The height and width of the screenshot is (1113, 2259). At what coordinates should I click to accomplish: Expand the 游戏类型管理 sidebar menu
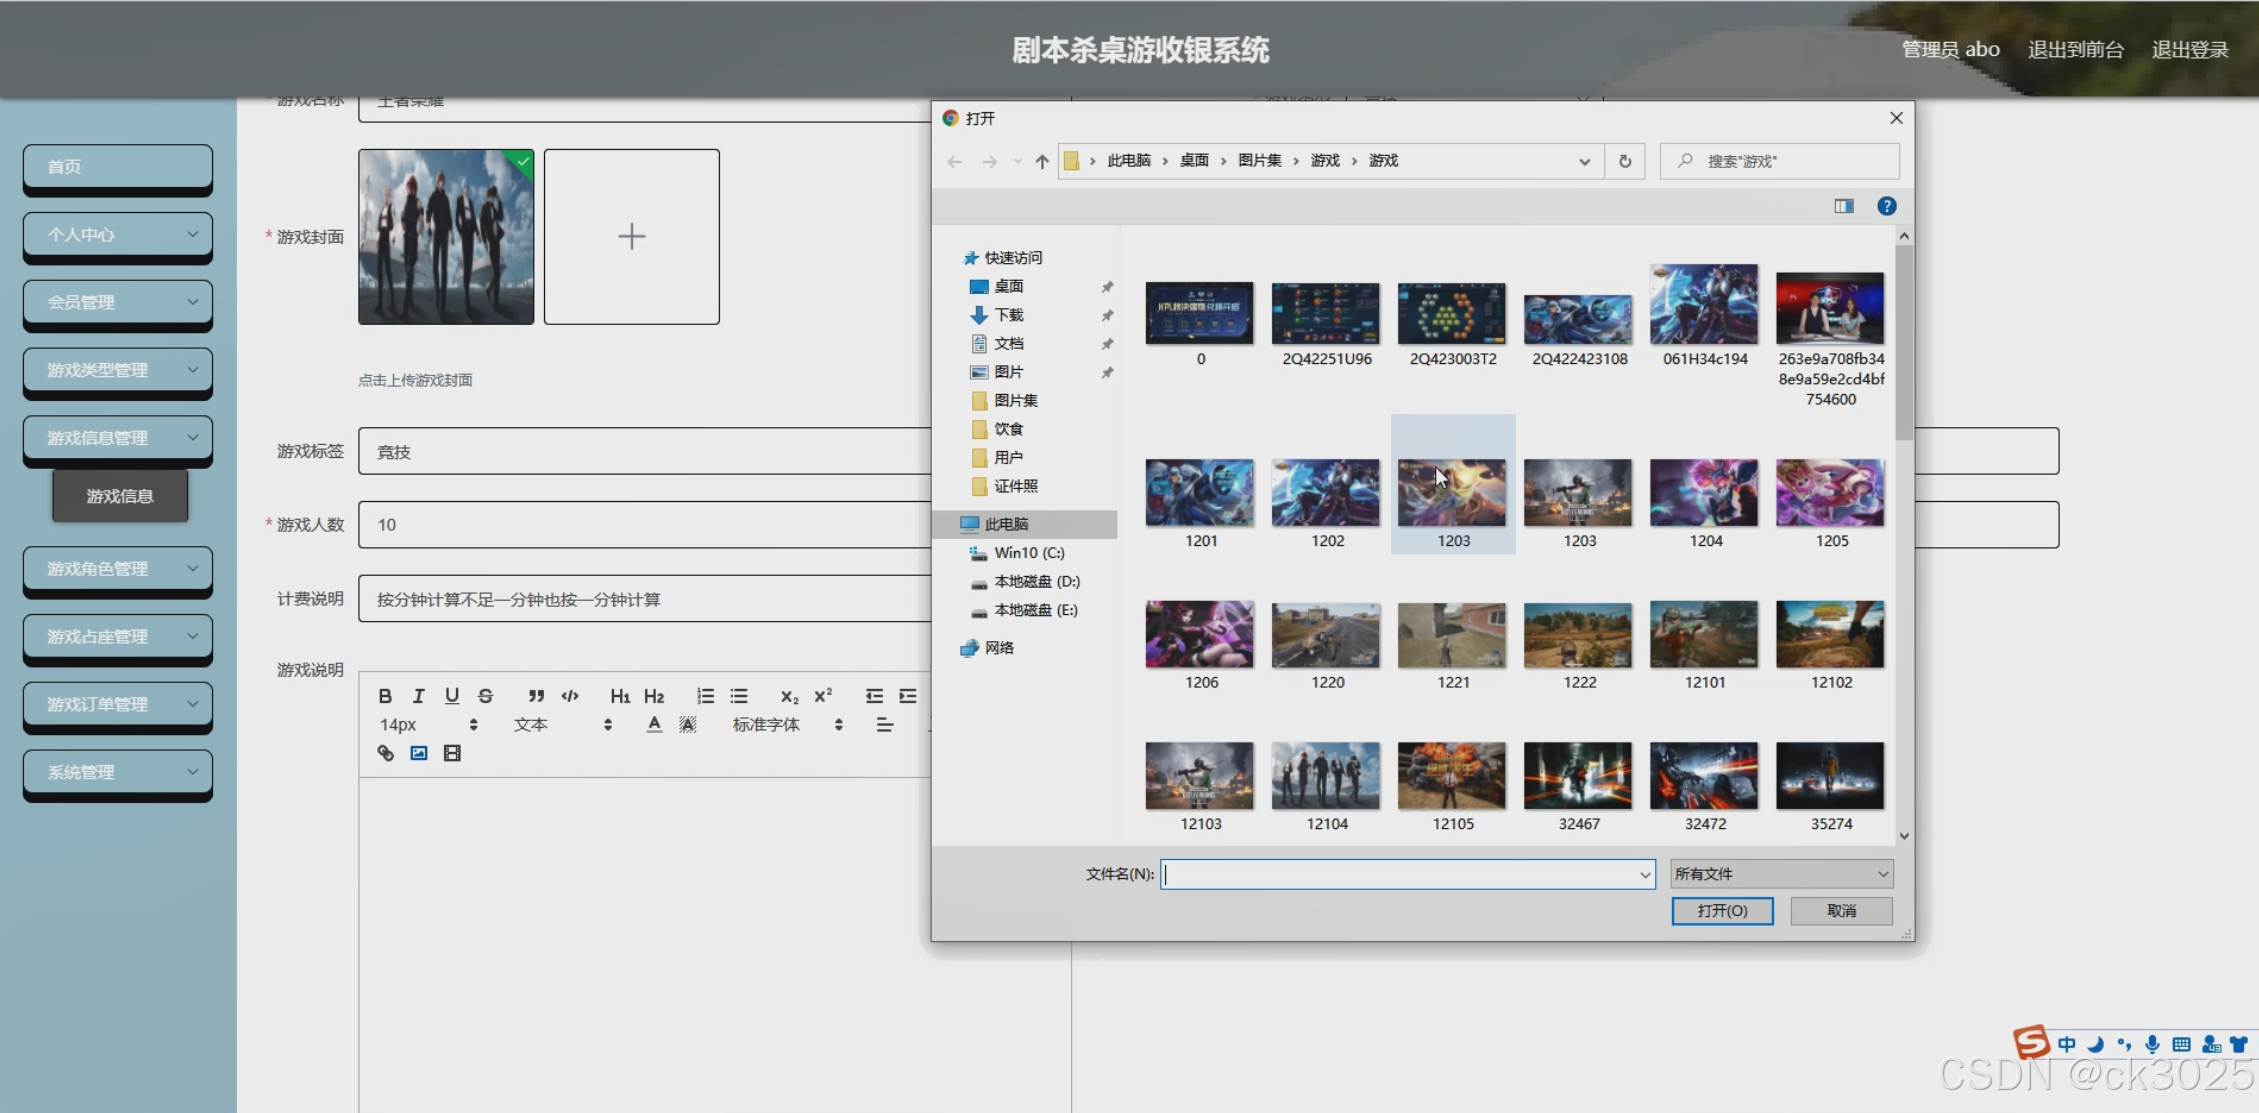click(x=118, y=371)
